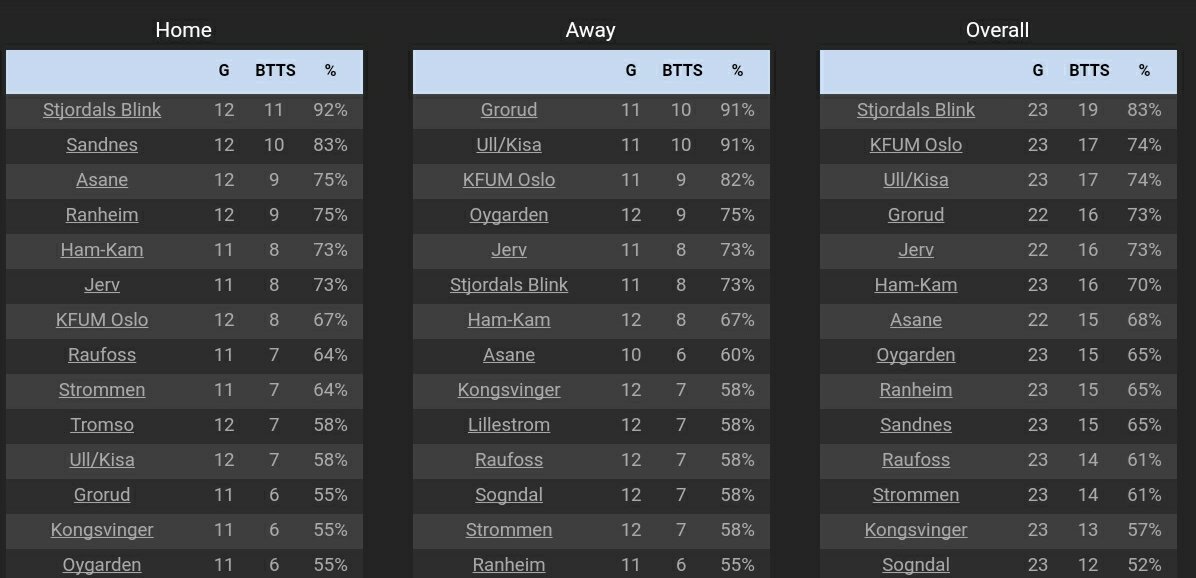Click the G column header in Overall table

1038,71
